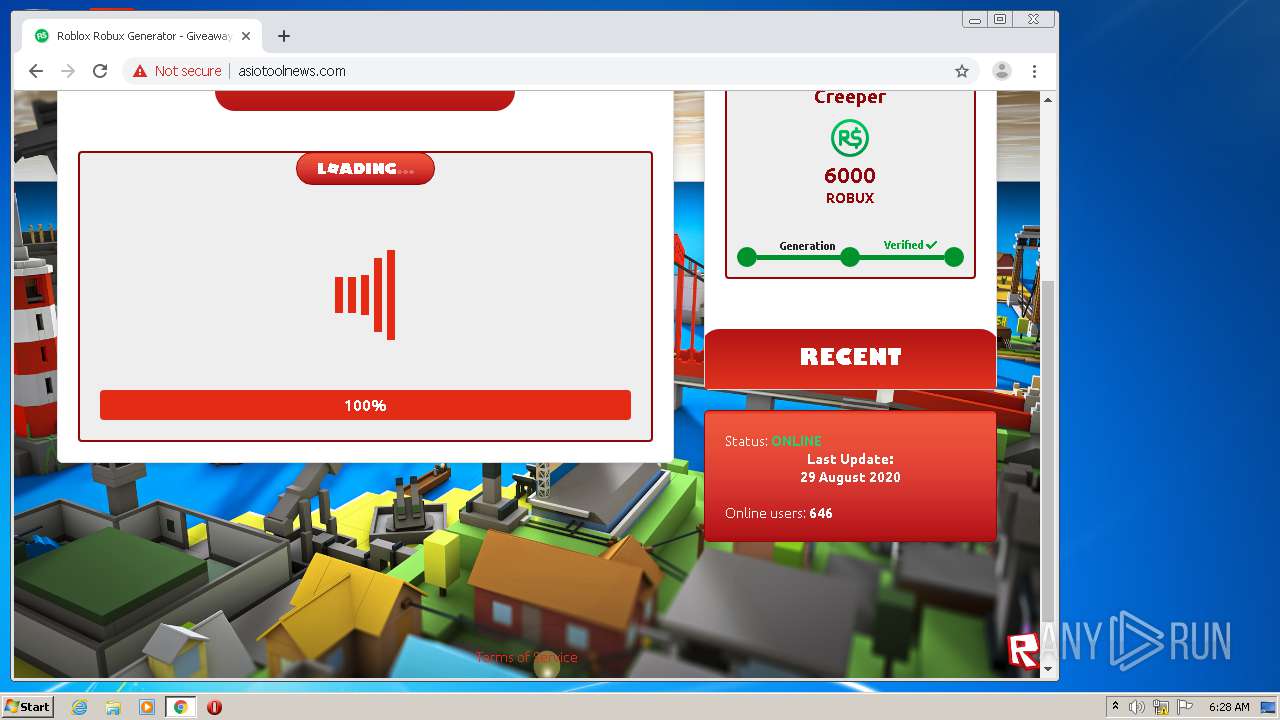Click the Creeper username heading
Screen dimensions: 1280x720
[850, 97]
